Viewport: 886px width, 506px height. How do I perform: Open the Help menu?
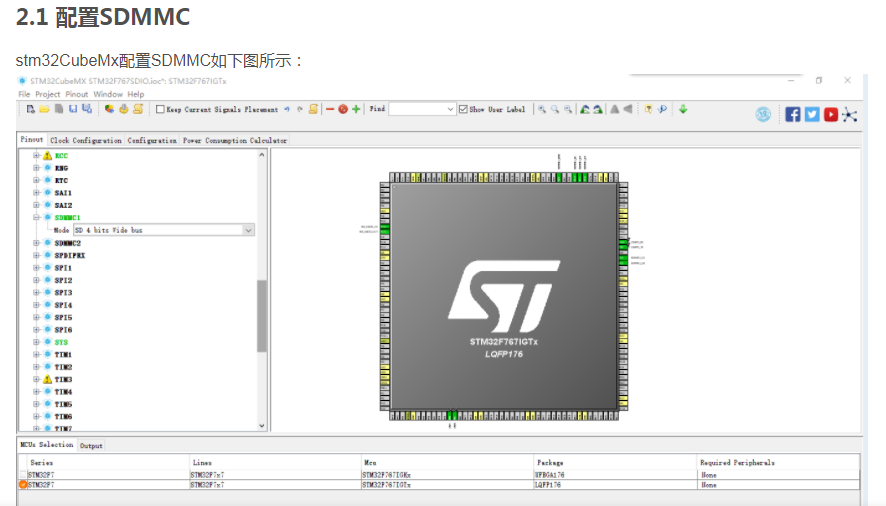[x=136, y=94]
